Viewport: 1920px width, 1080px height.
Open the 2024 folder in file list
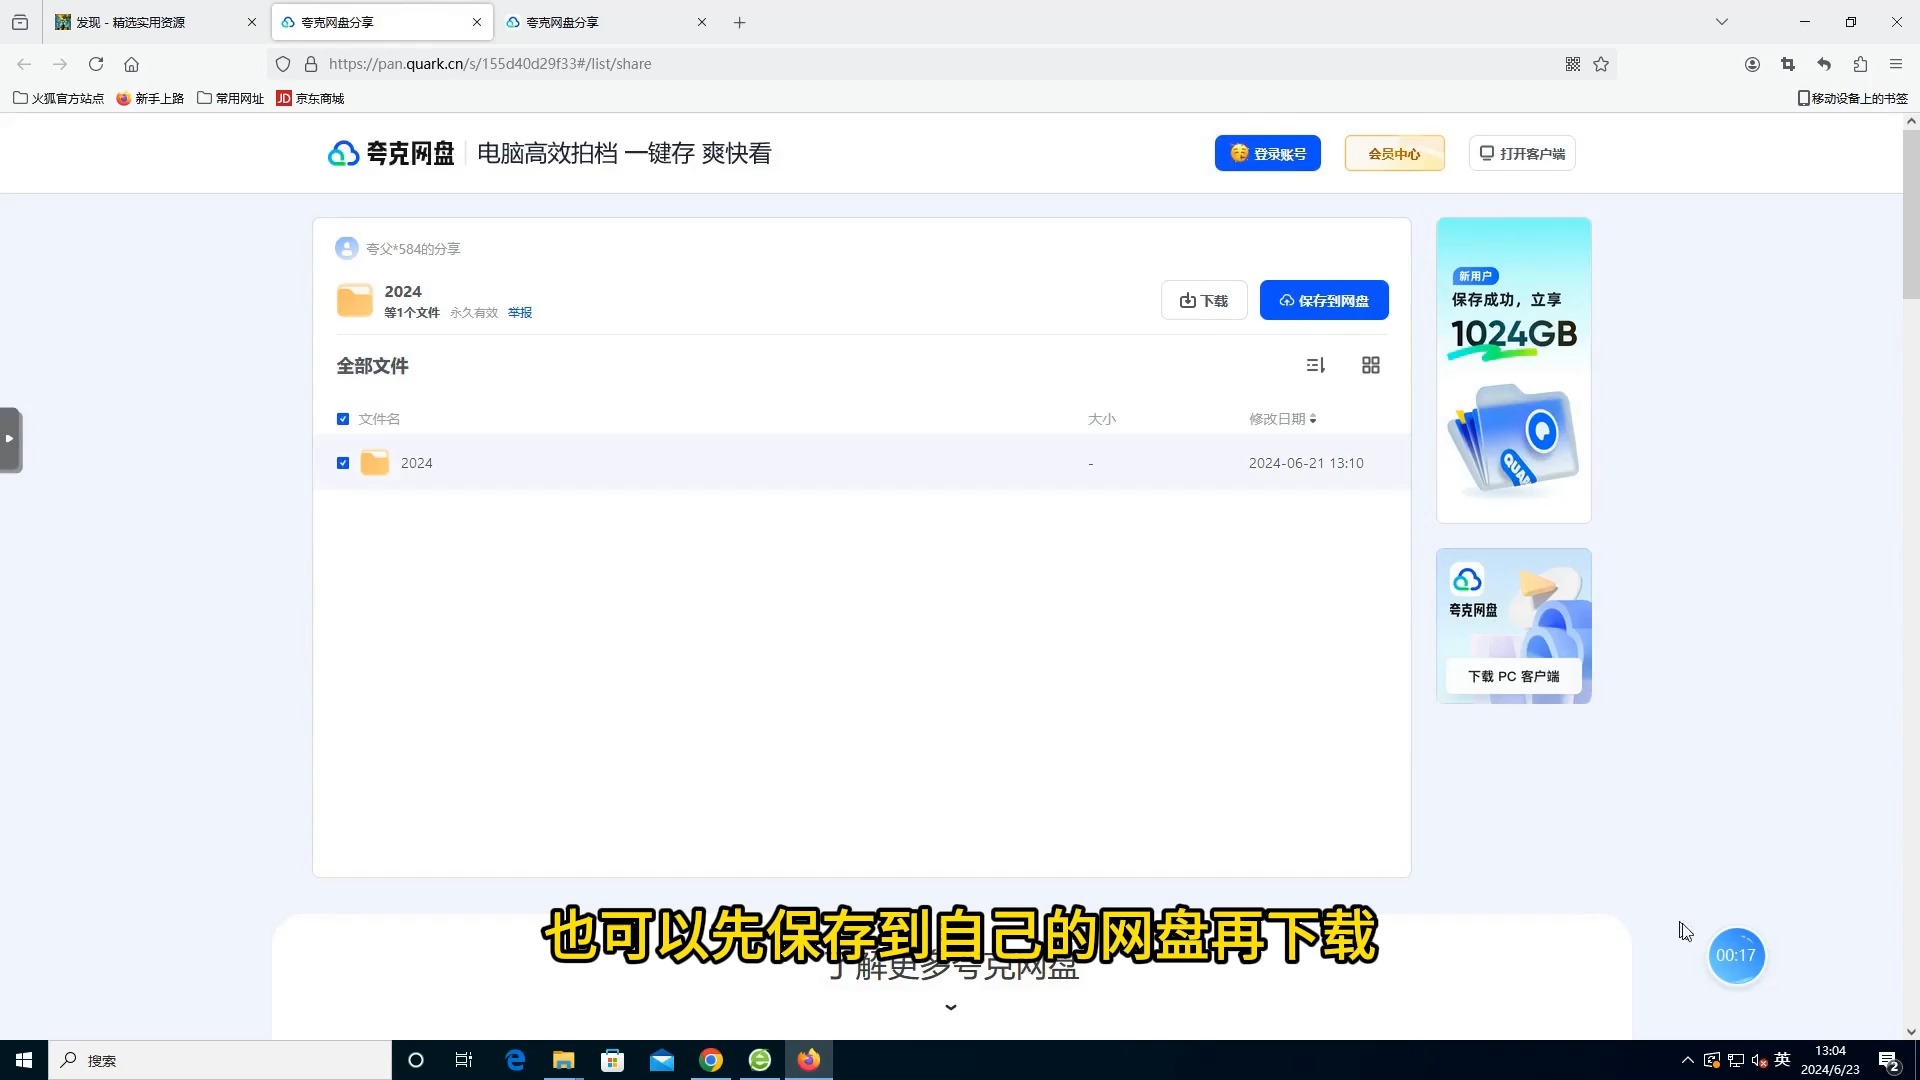pos(417,463)
